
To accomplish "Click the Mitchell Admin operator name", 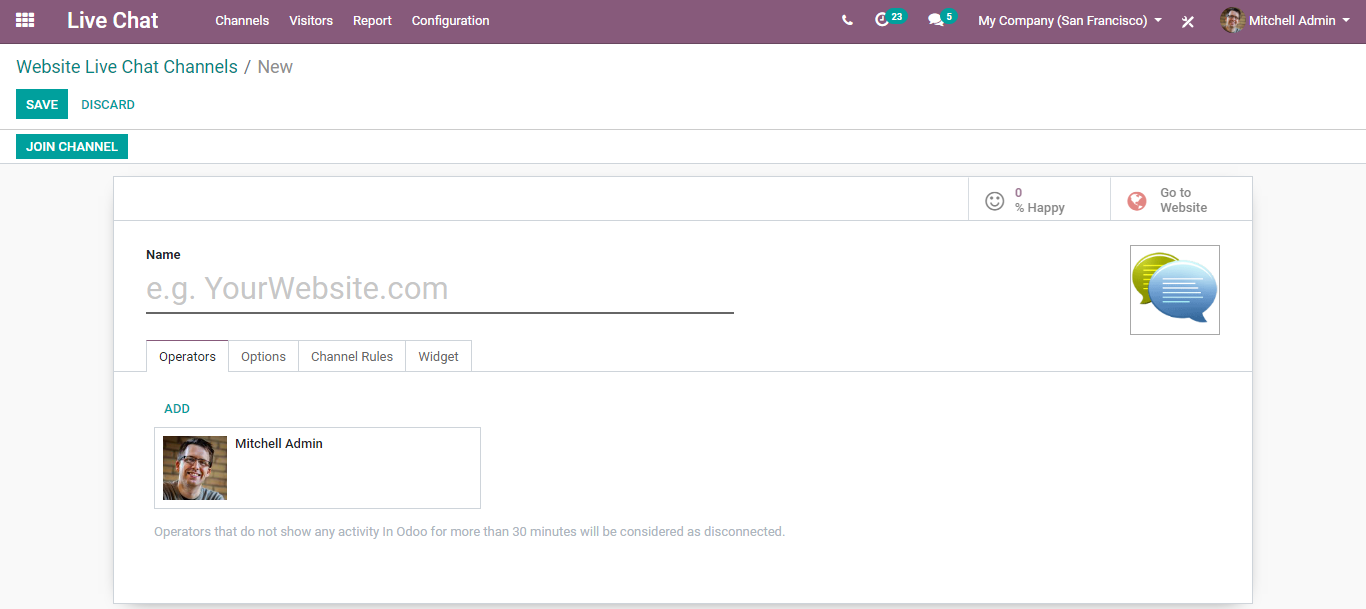I will pyautogui.click(x=279, y=443).
